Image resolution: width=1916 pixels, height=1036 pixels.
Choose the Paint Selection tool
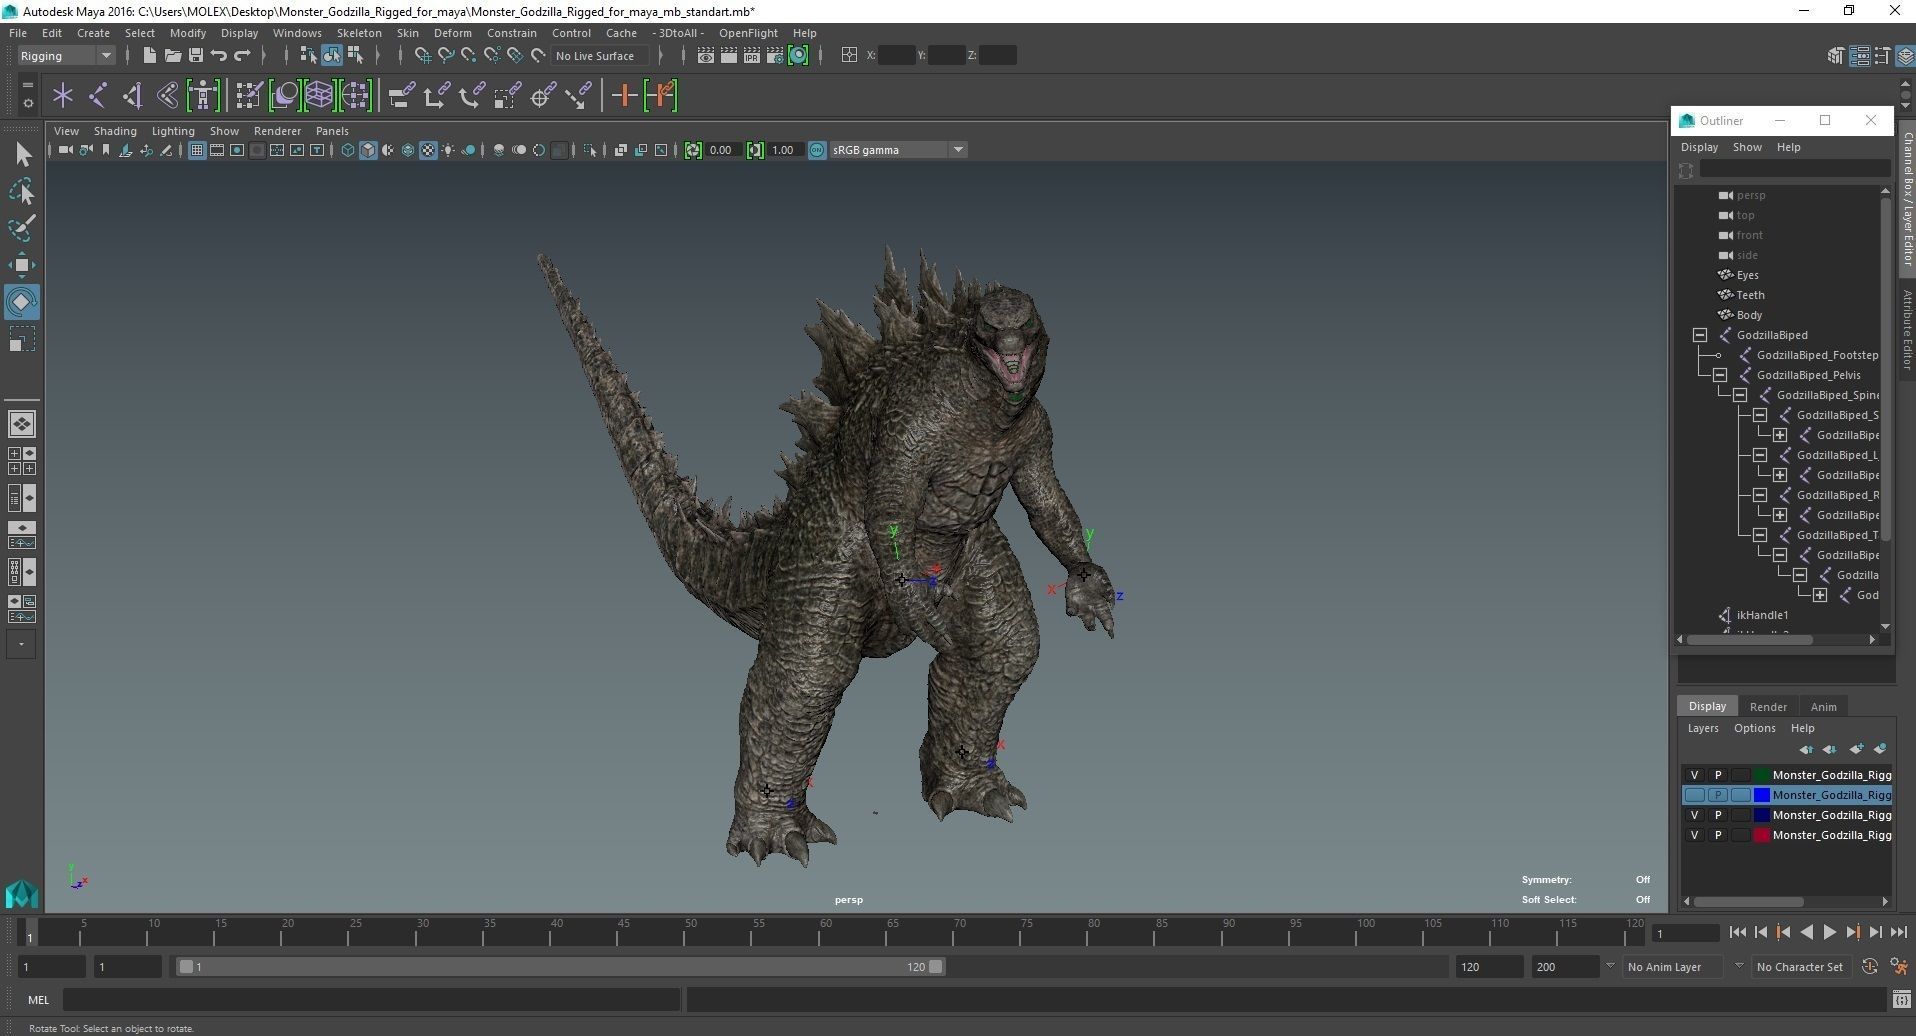[22, 228]
